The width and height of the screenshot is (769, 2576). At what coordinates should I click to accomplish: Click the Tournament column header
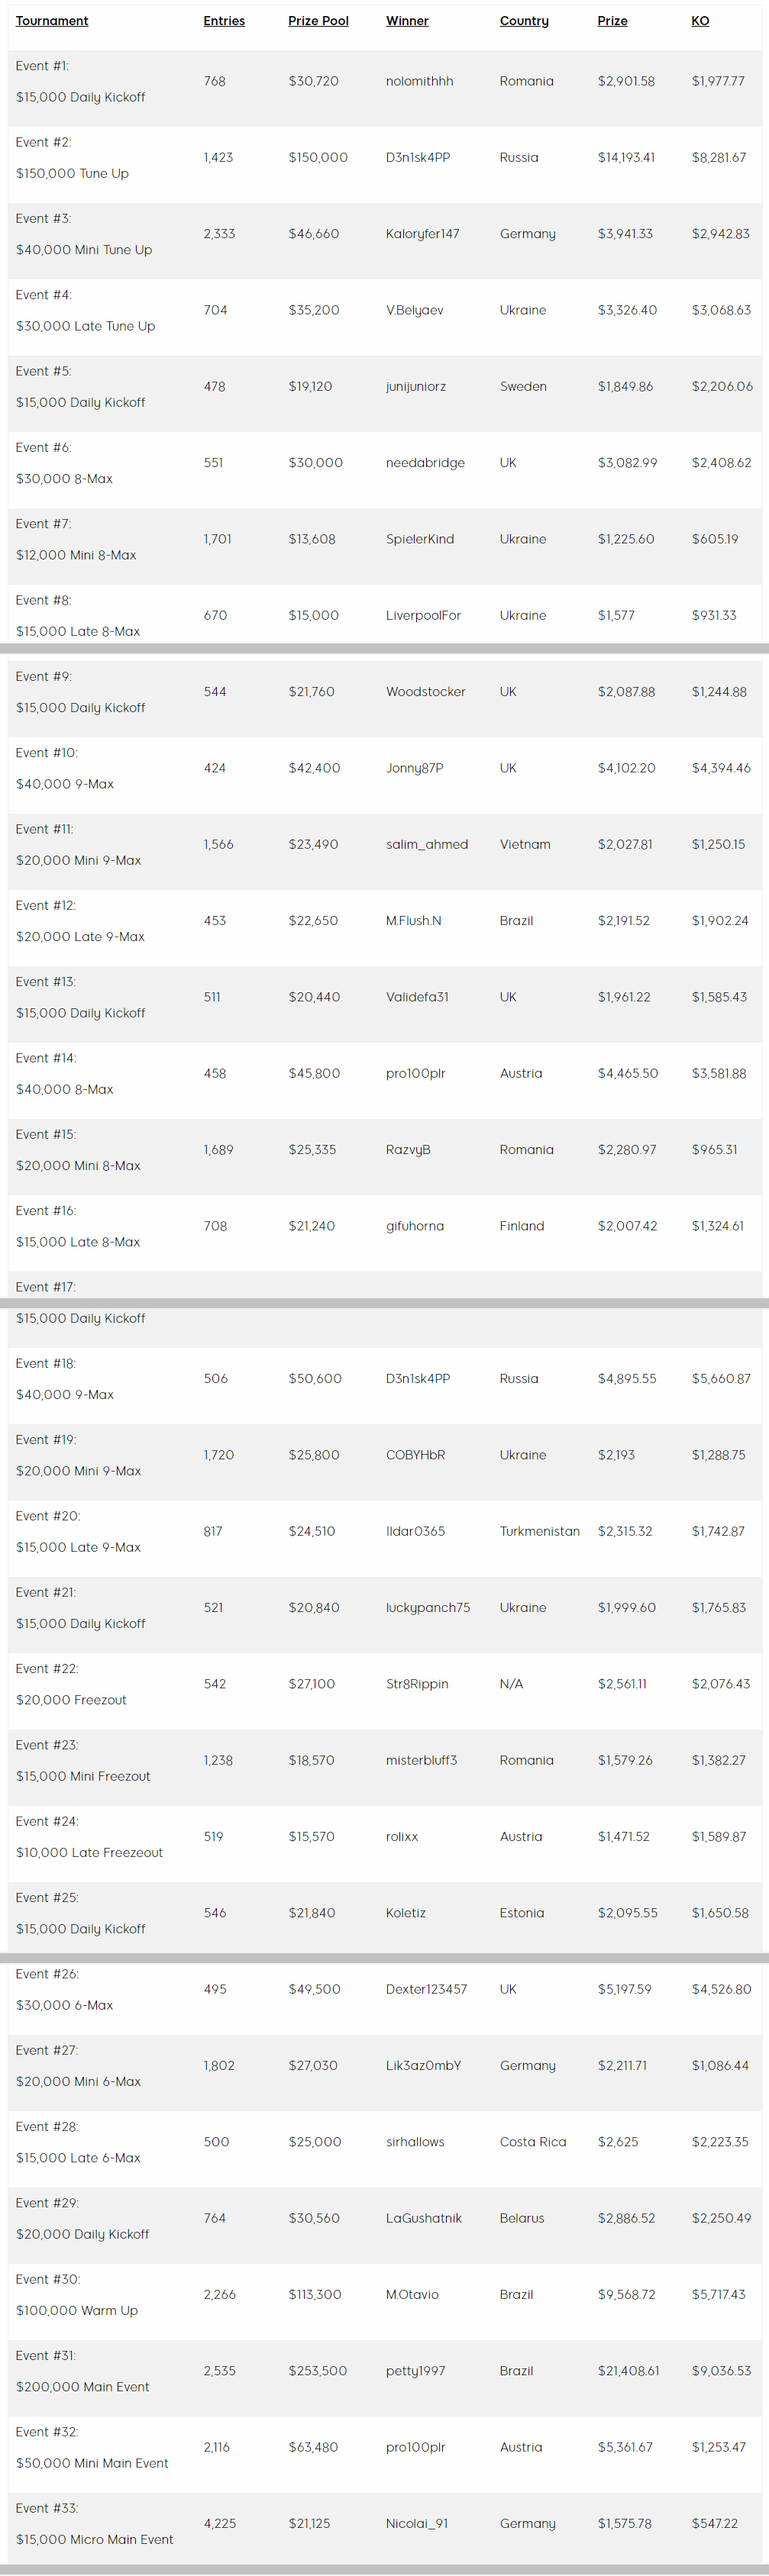click(52, 21)
